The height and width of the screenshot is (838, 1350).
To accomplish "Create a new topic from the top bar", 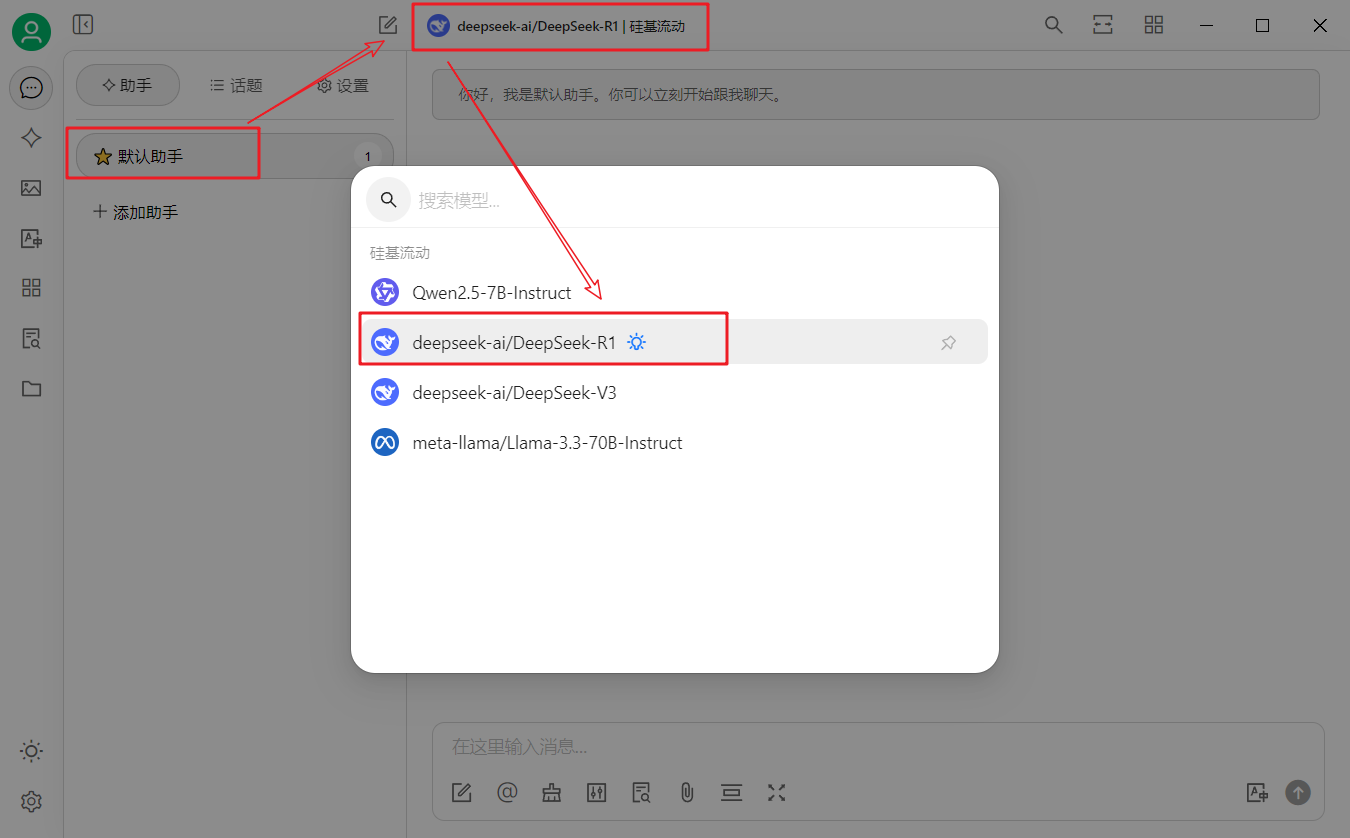I will (x=388, y=25).
